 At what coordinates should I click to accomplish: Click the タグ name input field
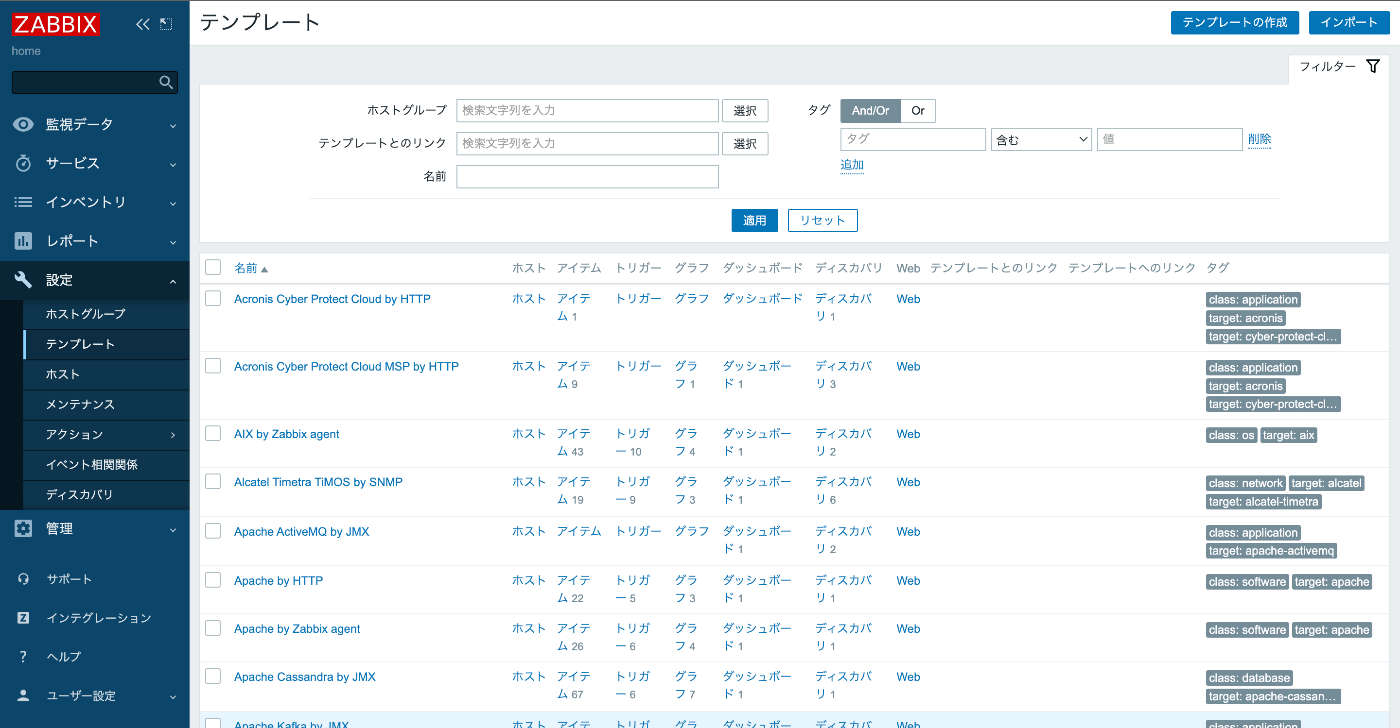click(912, 139)
